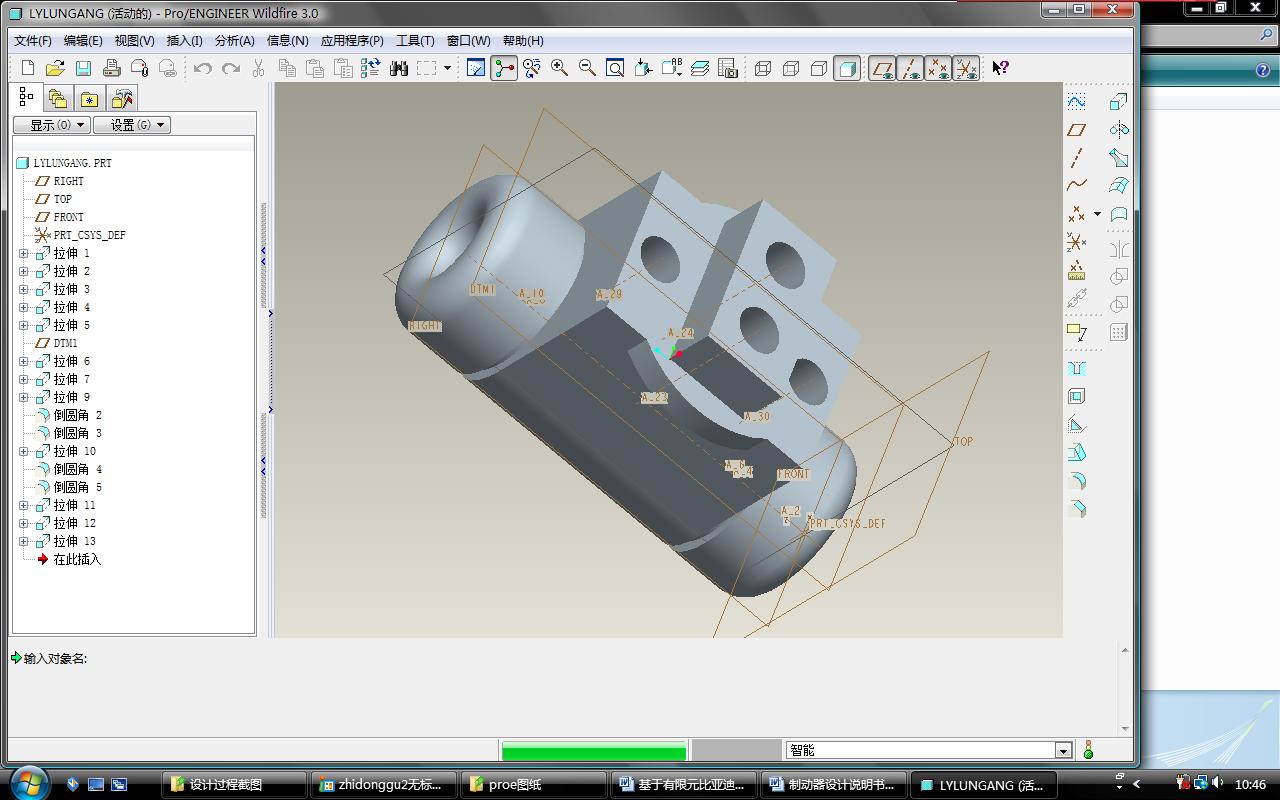The height and width of the screenshot is (800, 1280).
Task: Click the Zoom In magnifier icon
Action: tap(559, 68)
